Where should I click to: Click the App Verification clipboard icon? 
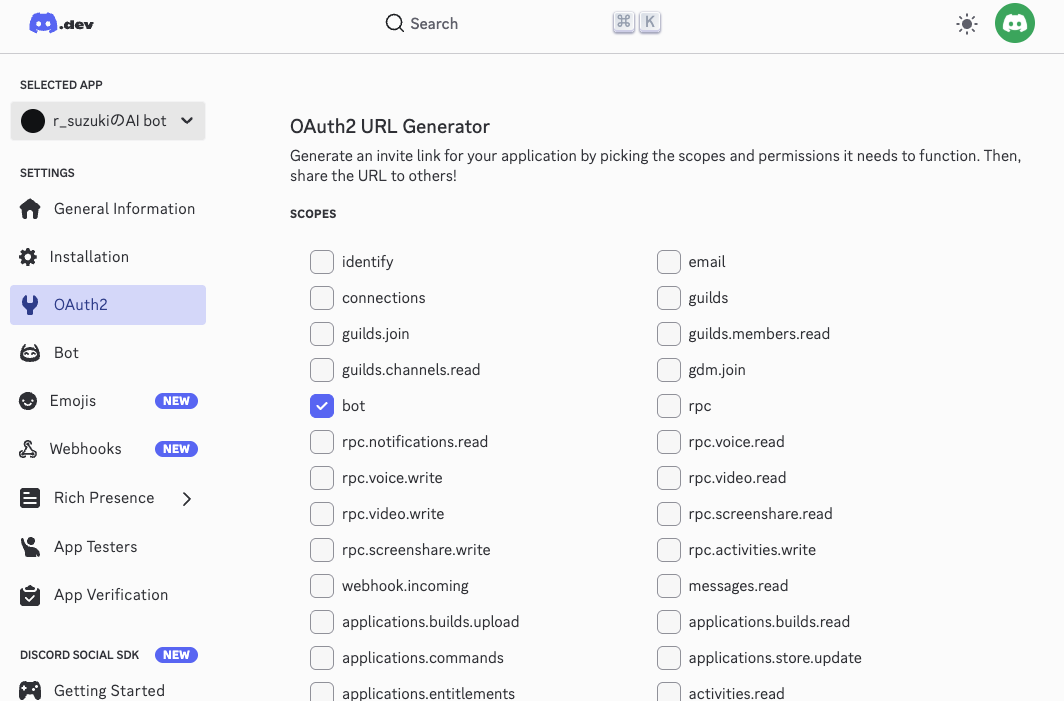tap(30, 595)
